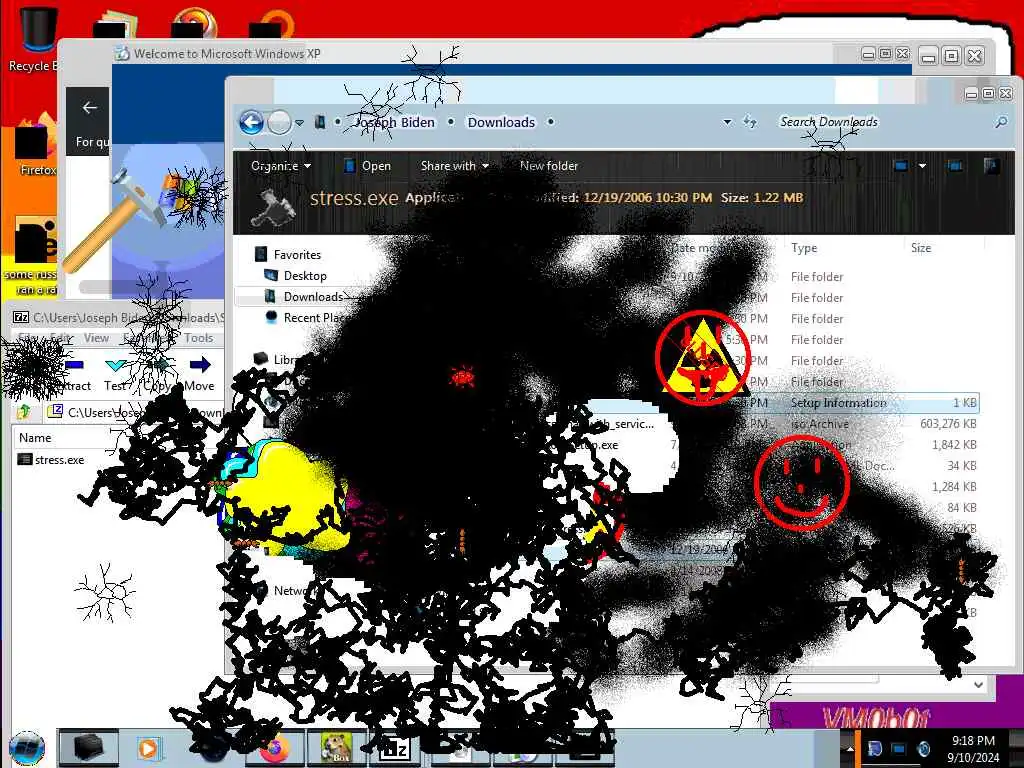The height and width of the screenshot is (768, 1024).
Task: Click the rightmost system tray icon
Action: (923, 748)
